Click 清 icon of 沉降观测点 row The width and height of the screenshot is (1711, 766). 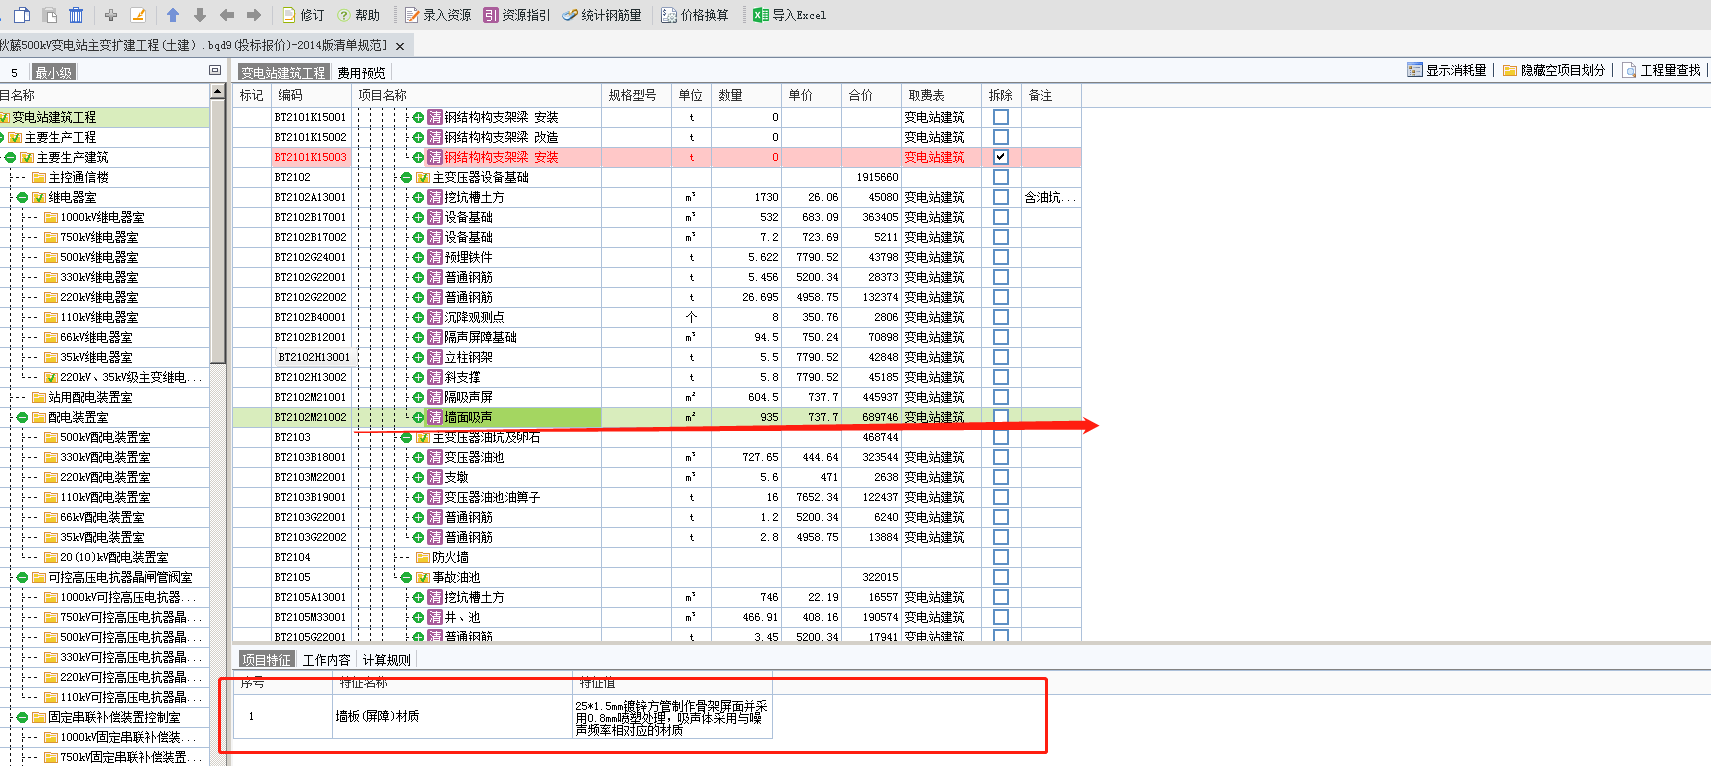click(435, 317)
